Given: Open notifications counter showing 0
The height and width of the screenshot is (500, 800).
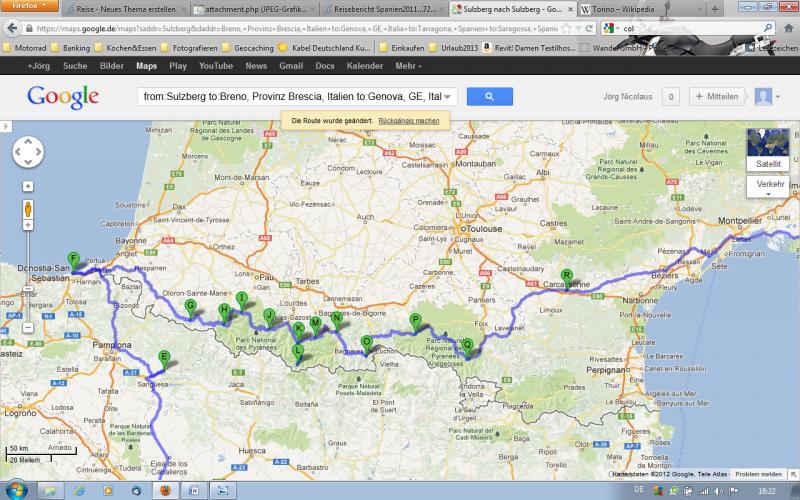Looking at the screenshot, I should coord(670,96).
